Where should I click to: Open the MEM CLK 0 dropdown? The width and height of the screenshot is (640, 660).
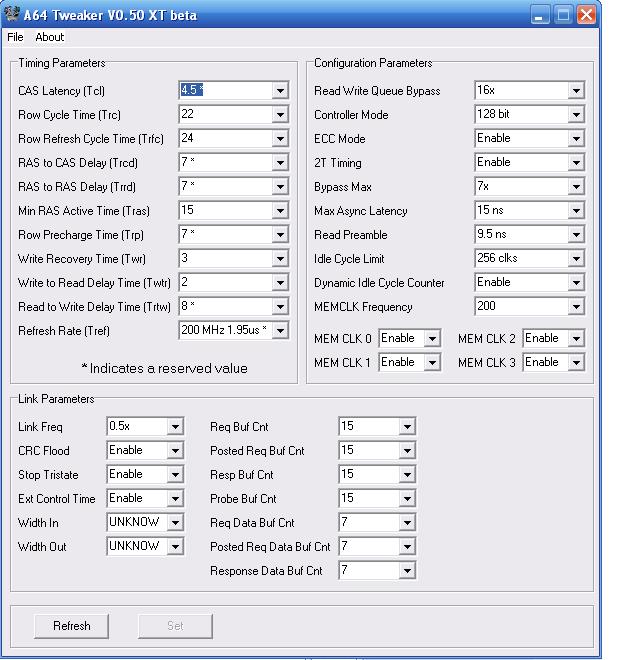click(x=432, y=338)
